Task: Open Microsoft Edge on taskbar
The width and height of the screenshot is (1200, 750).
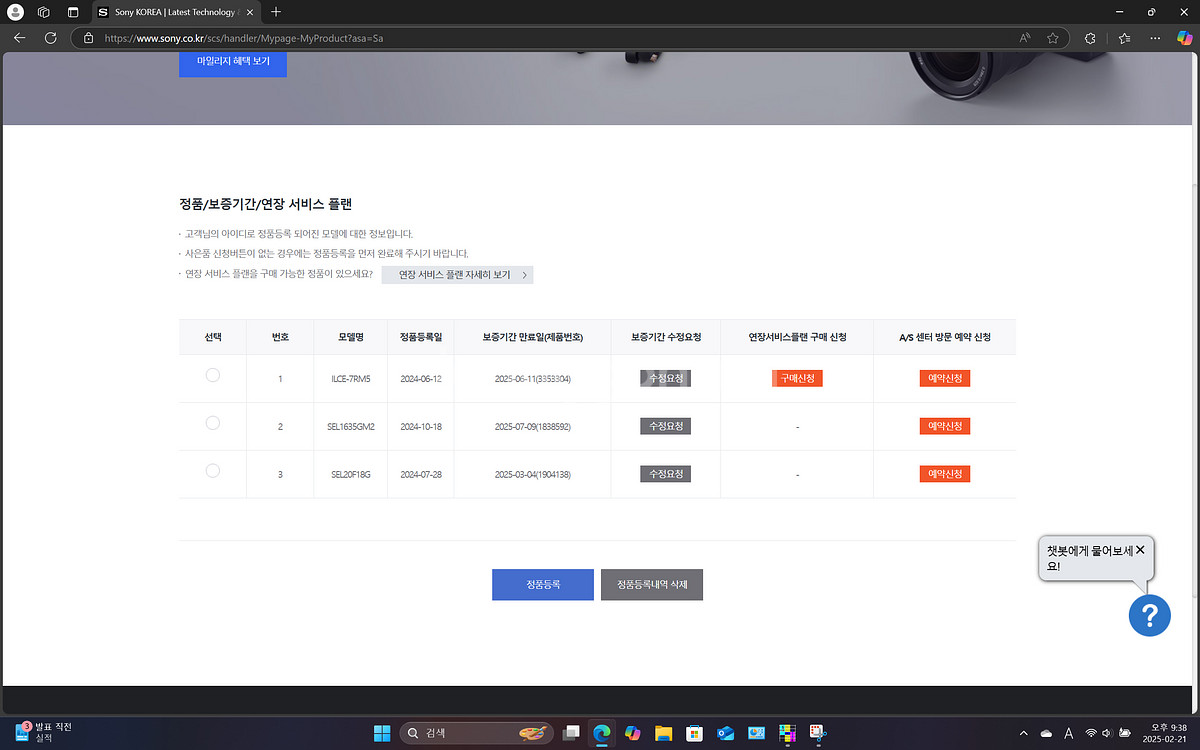Action: point(601,733)
